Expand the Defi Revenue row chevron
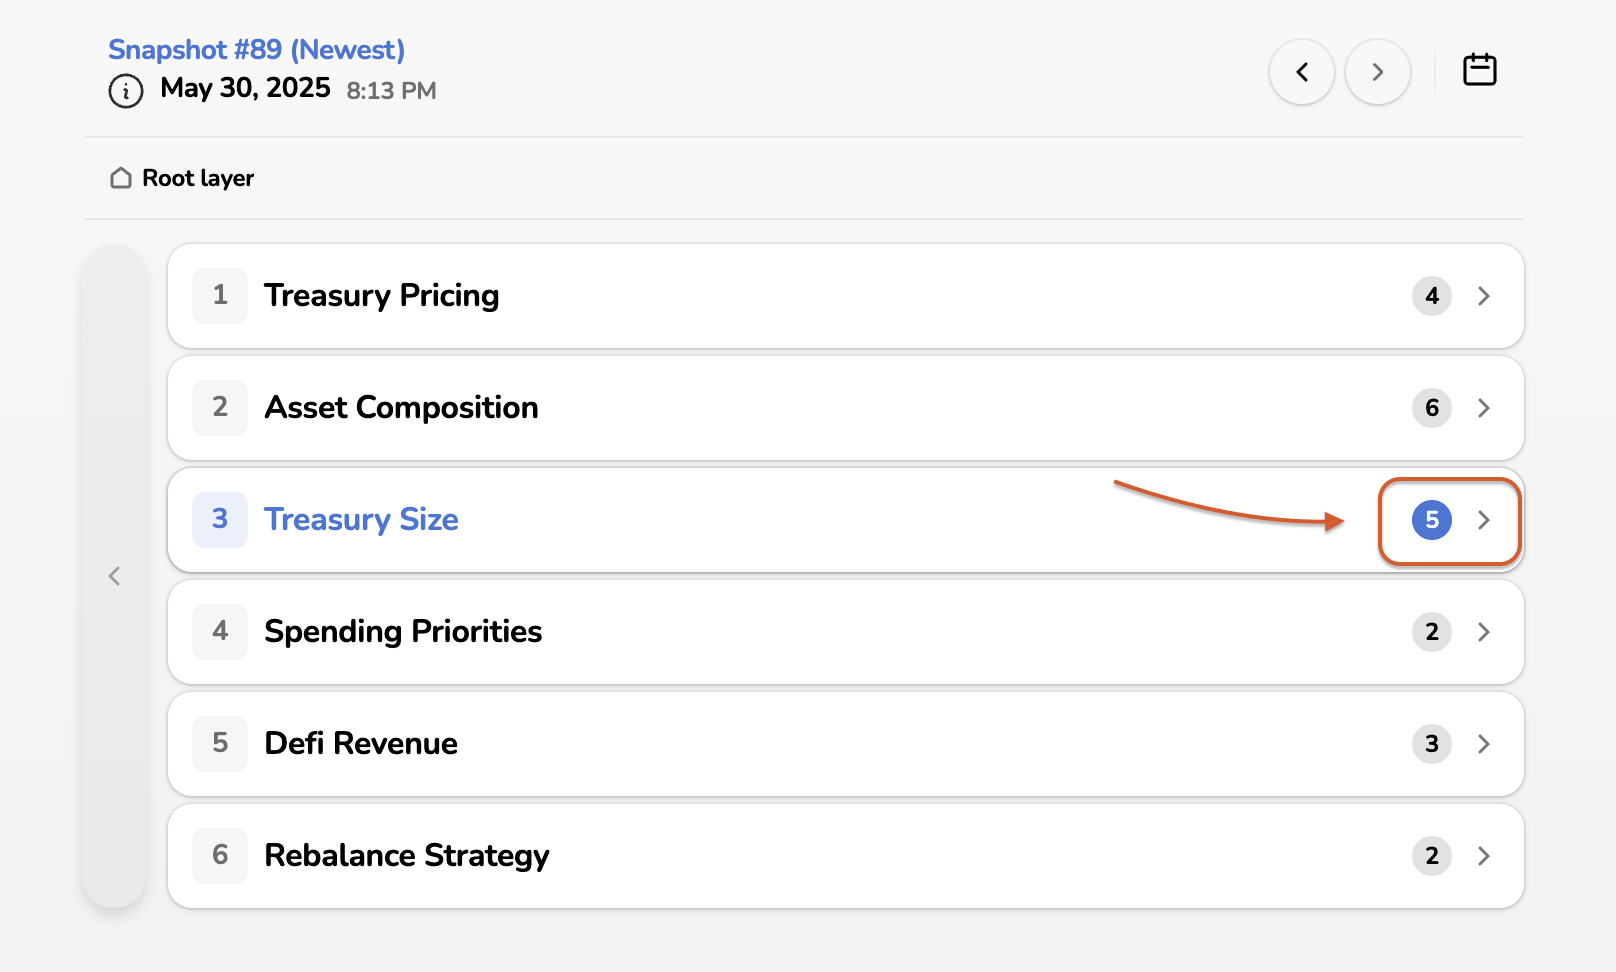The height and width of the screenshot is (972, 1616). pos(1483,744)
